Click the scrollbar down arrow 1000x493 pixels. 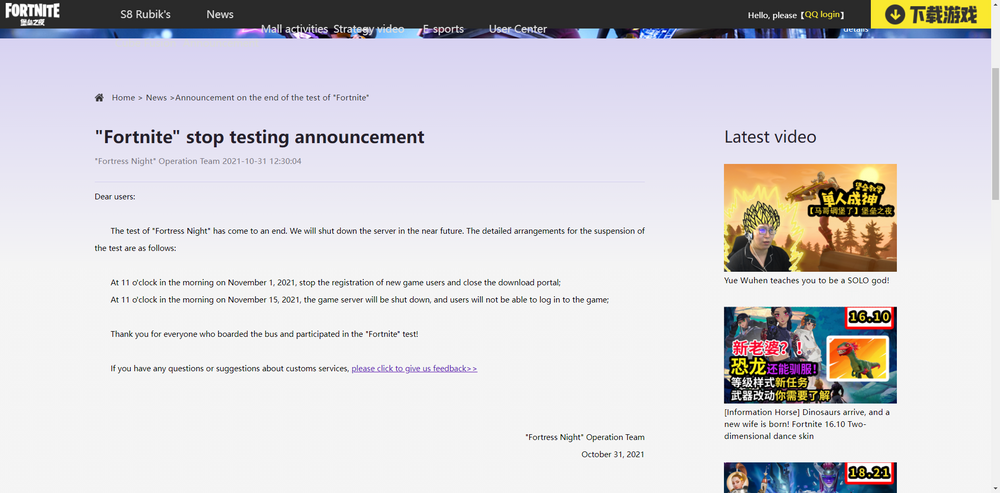pos(993,487)
